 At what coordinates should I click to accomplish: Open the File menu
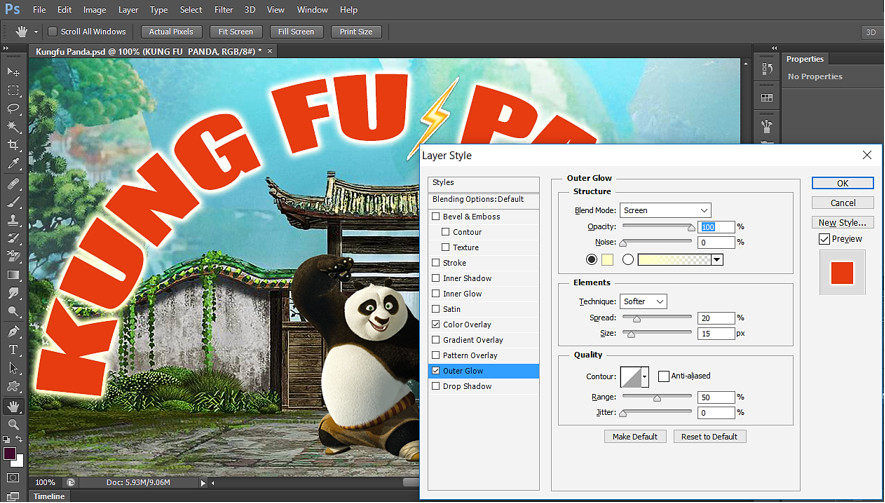pyautogui.click(x=39, y=10)
